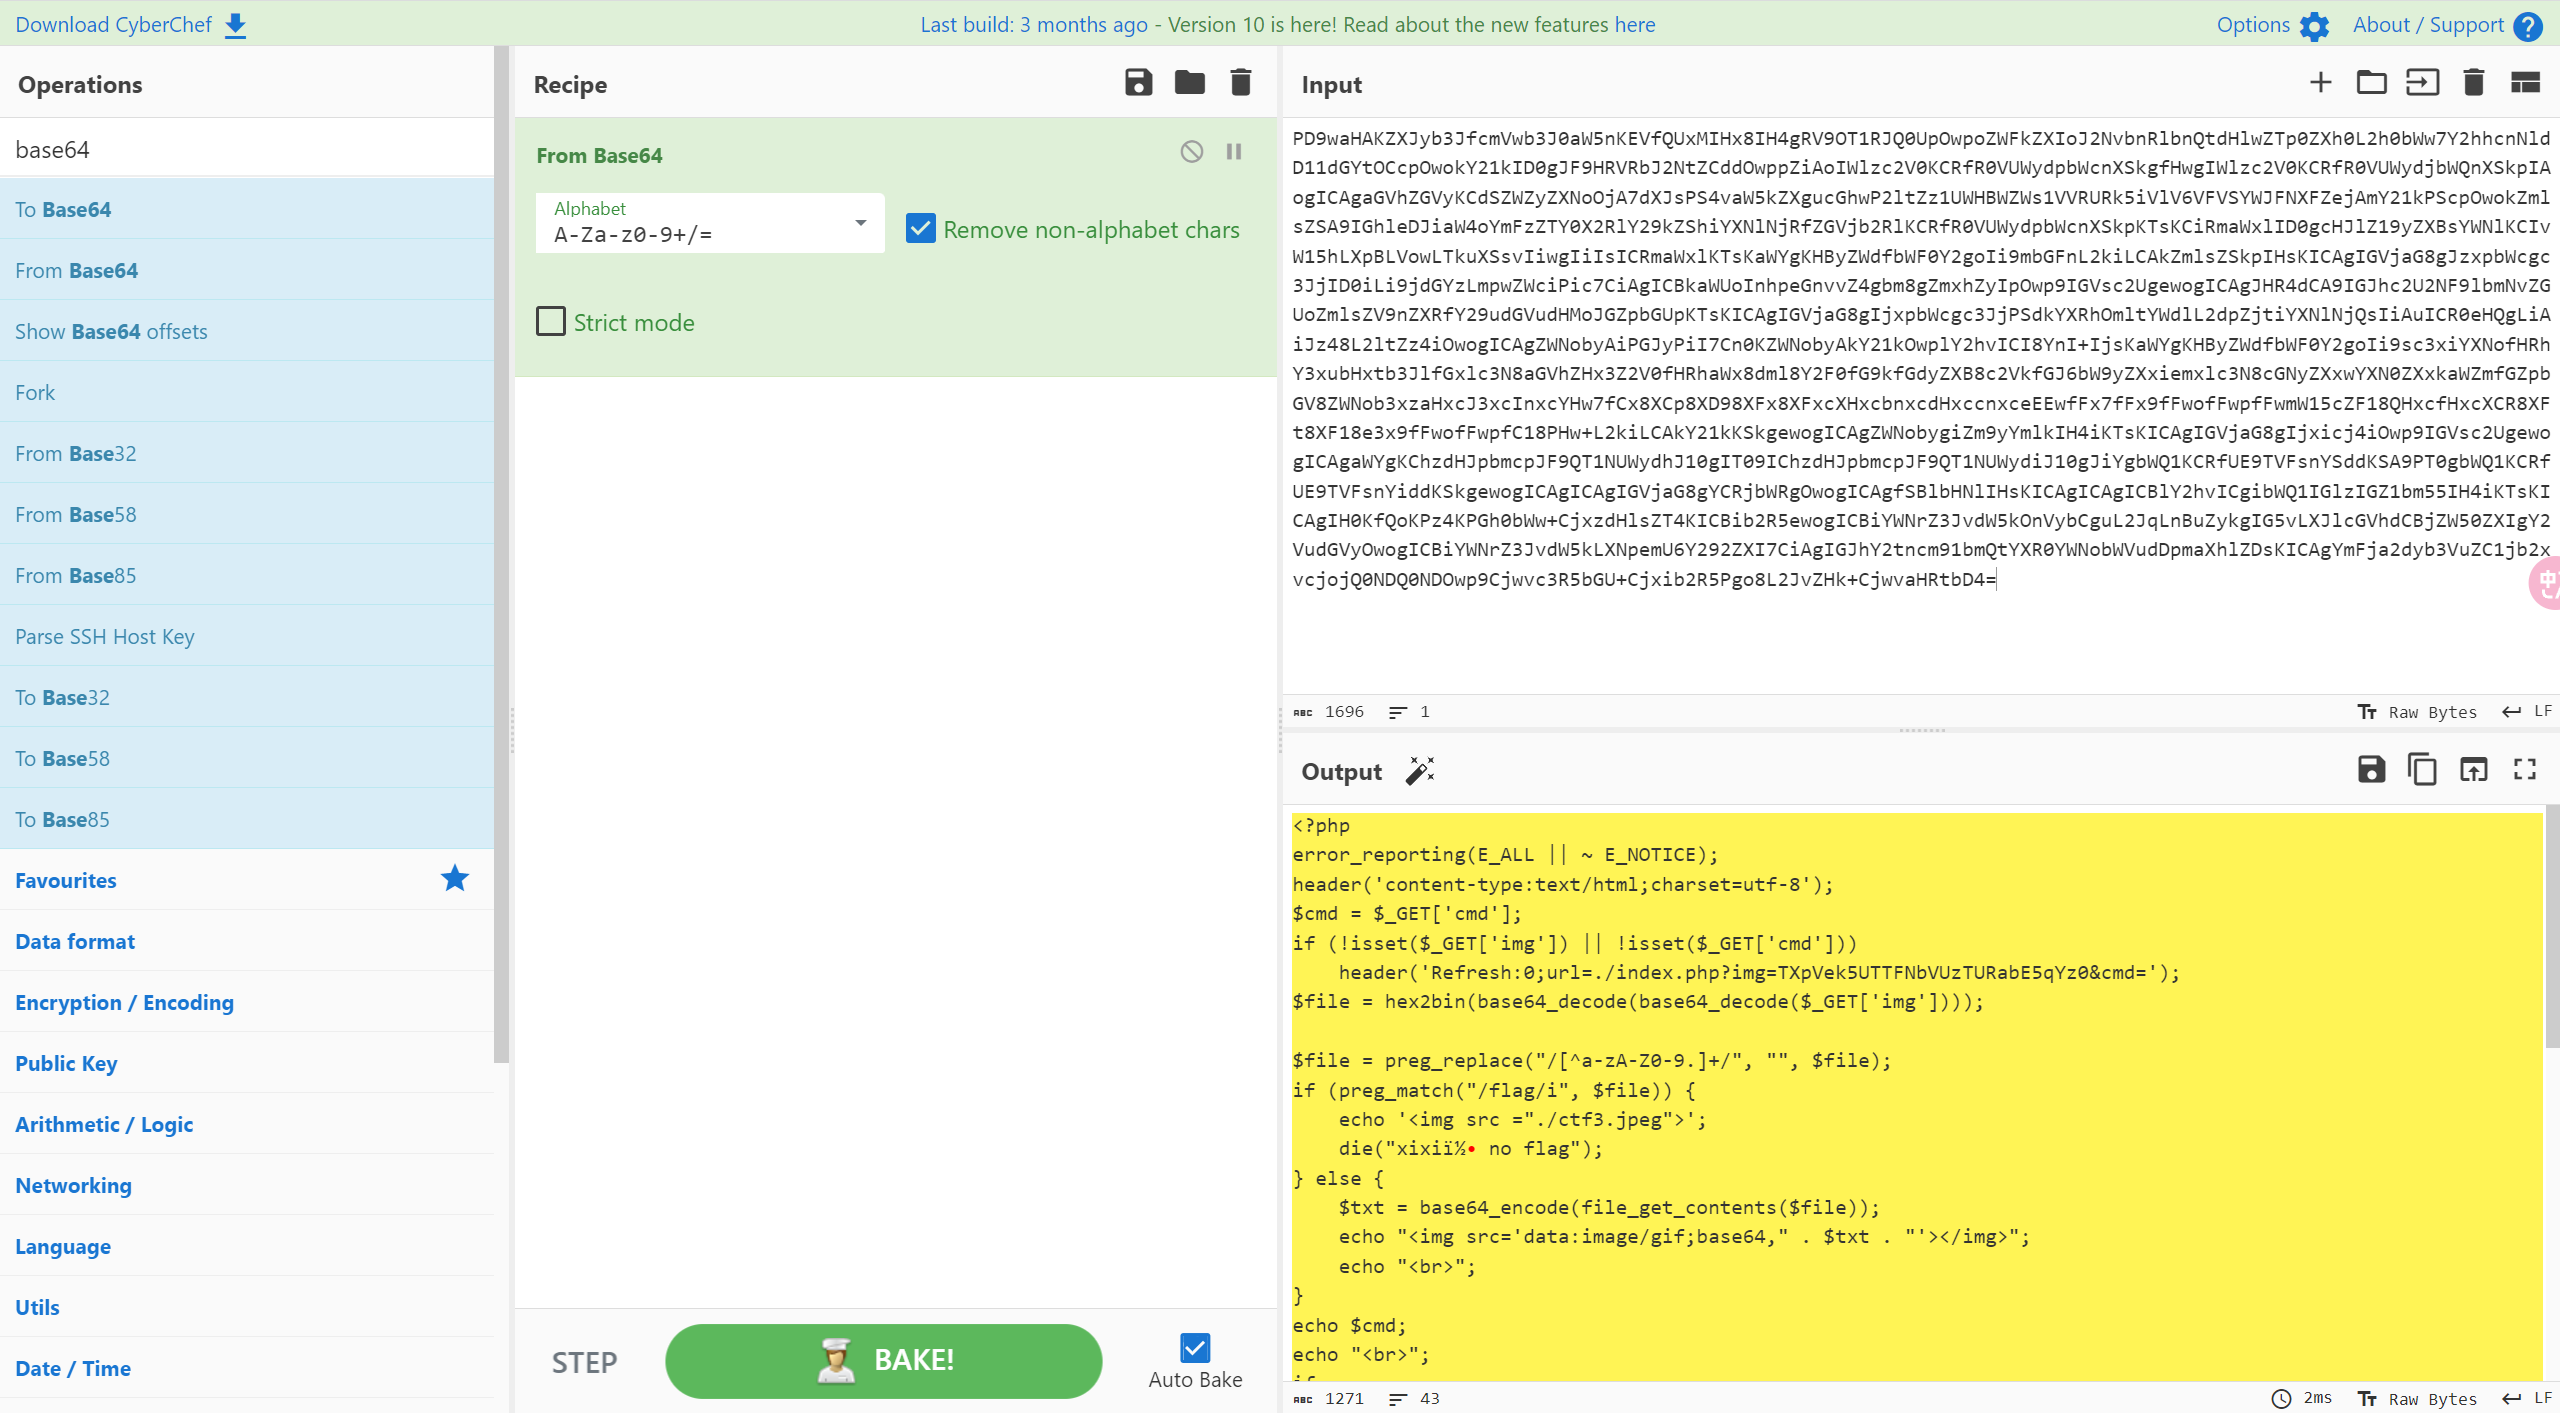Click the base64 operations search field
Image resolution: width=2560 pixels, height=1413 pixels.
245,149
